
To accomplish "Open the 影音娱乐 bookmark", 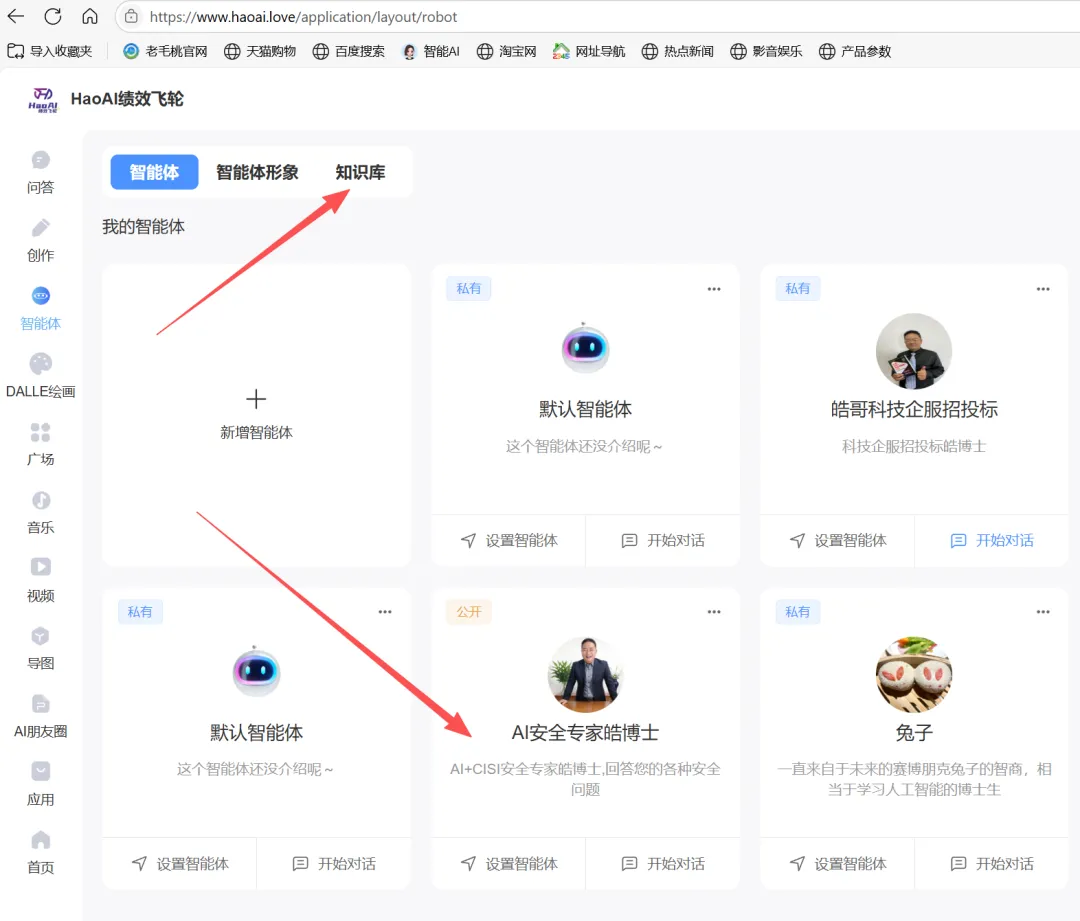I will tap(767, 51).
